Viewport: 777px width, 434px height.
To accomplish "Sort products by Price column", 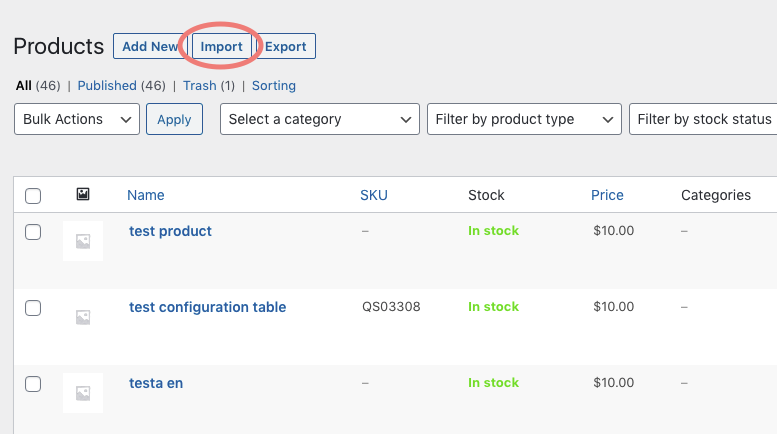I will tap(607, 195).
